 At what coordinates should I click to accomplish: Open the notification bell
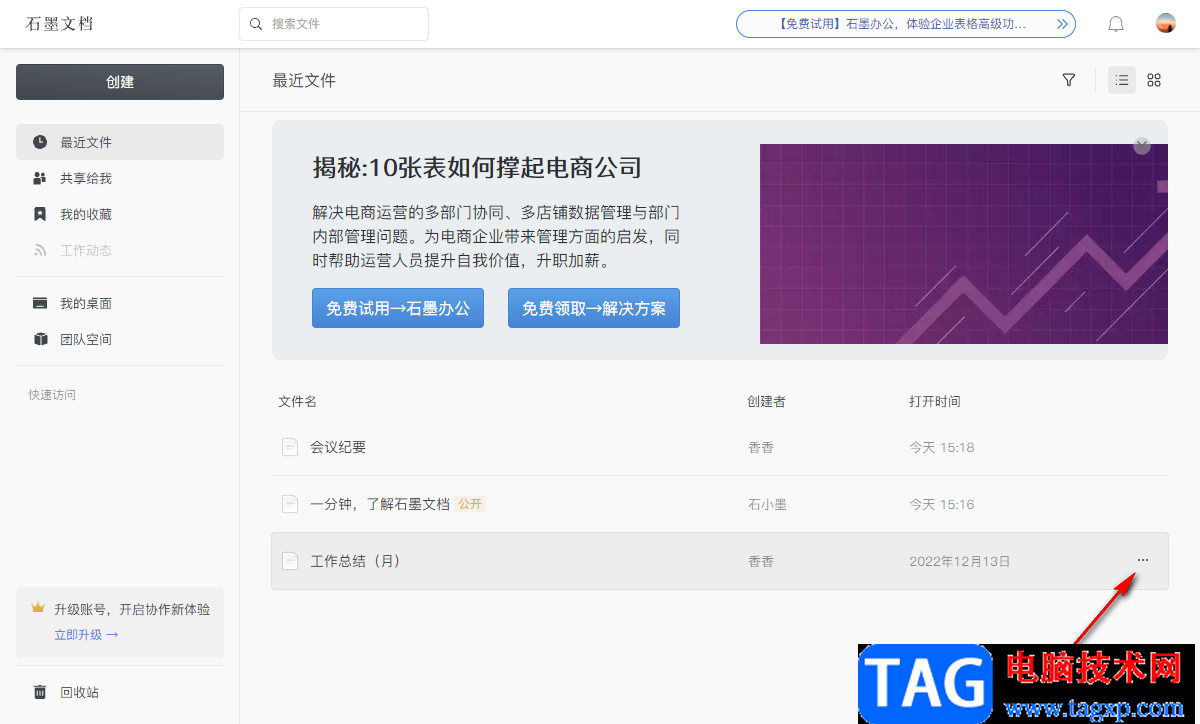(1116, 24)
